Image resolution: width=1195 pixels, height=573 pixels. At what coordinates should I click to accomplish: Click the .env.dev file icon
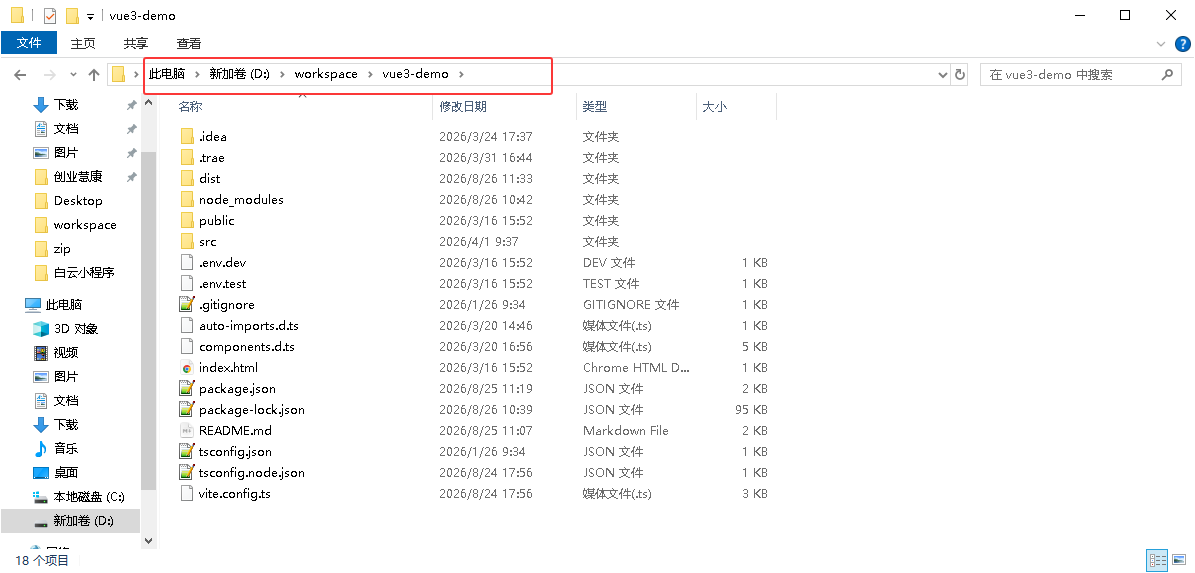coord(187,263)
